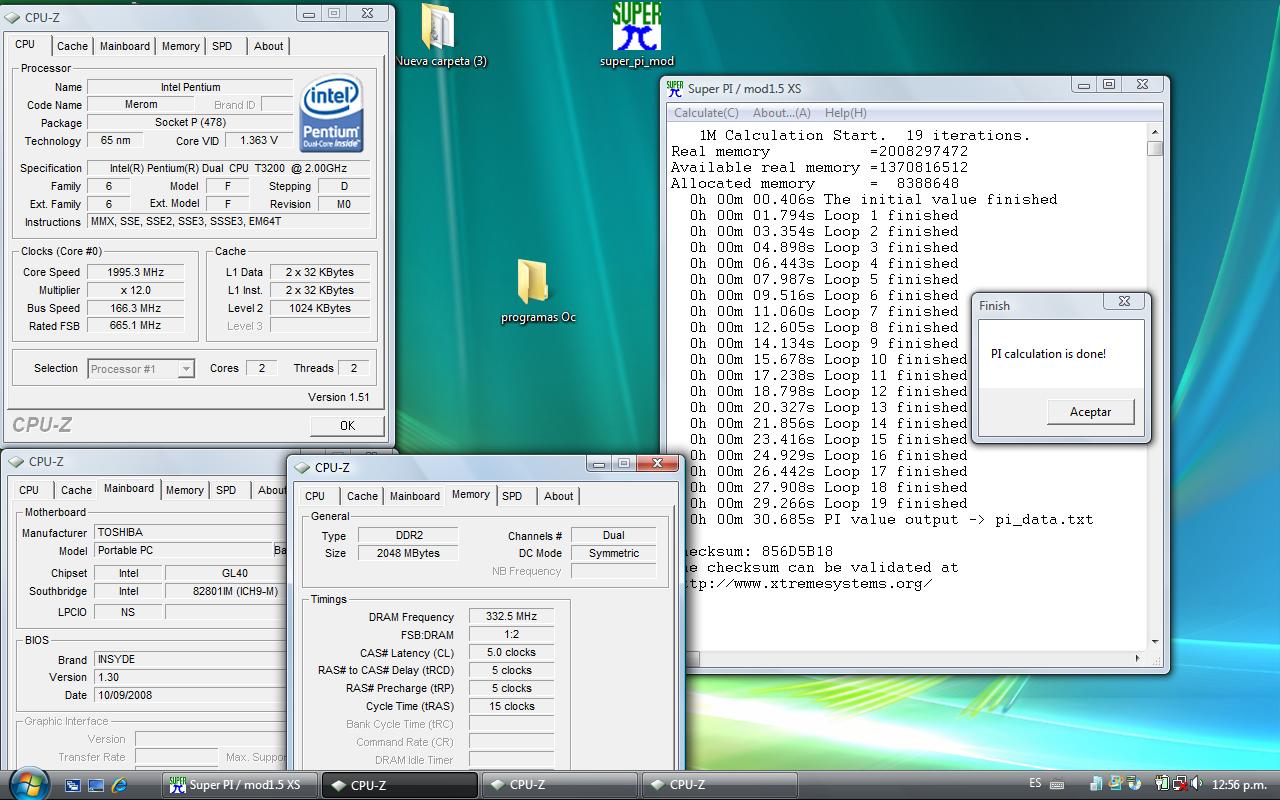
Task: Click the Multiplier value x 12.0
Action: tap(135, 290)
